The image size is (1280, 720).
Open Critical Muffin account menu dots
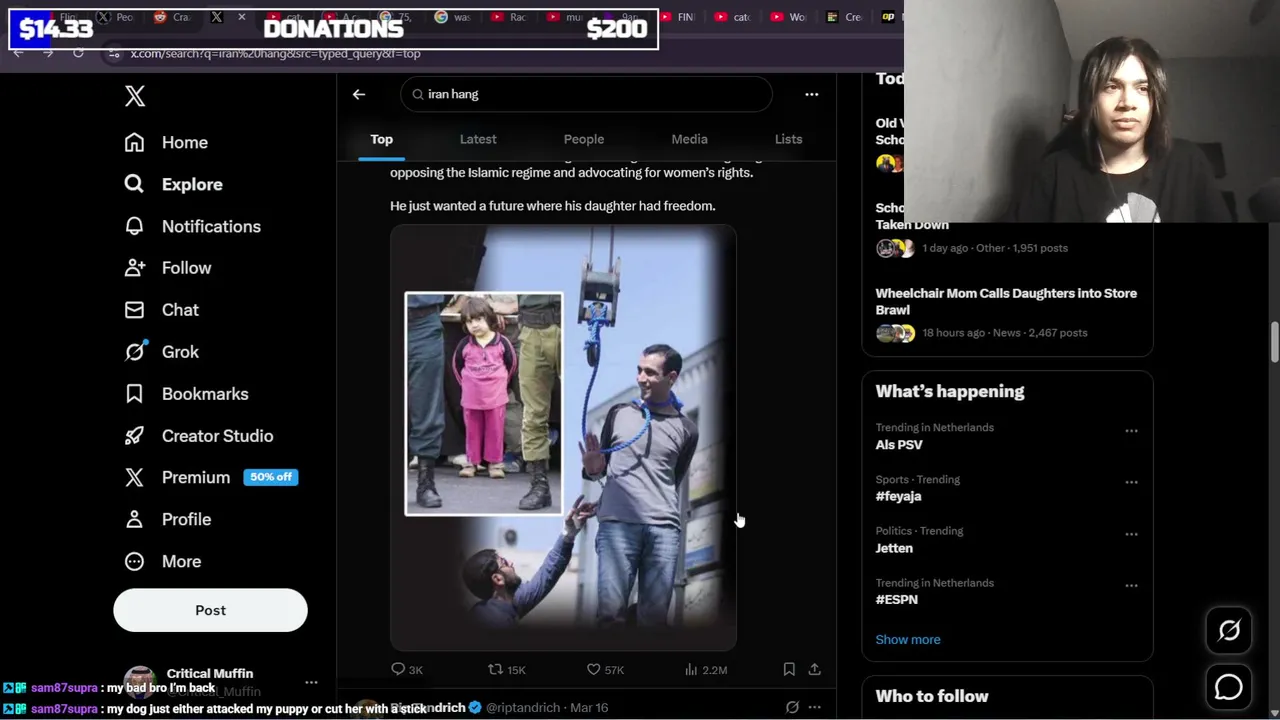pyautogui.click(x=311, y=682)
